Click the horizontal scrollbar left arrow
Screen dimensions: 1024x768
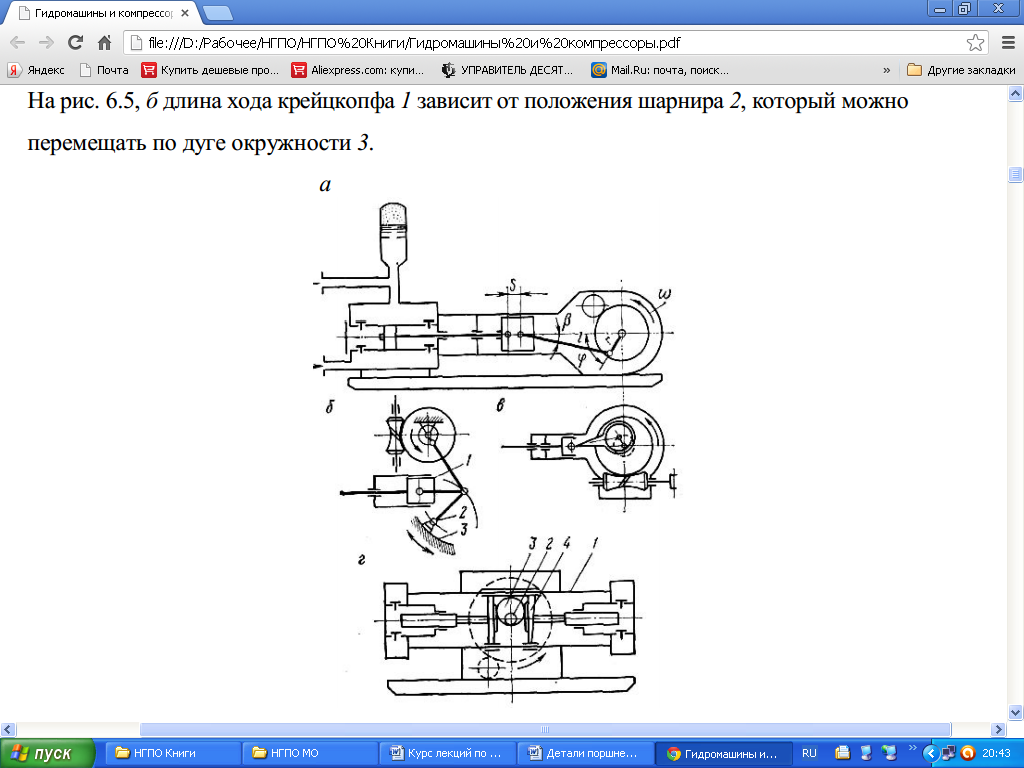pos(8,729)
